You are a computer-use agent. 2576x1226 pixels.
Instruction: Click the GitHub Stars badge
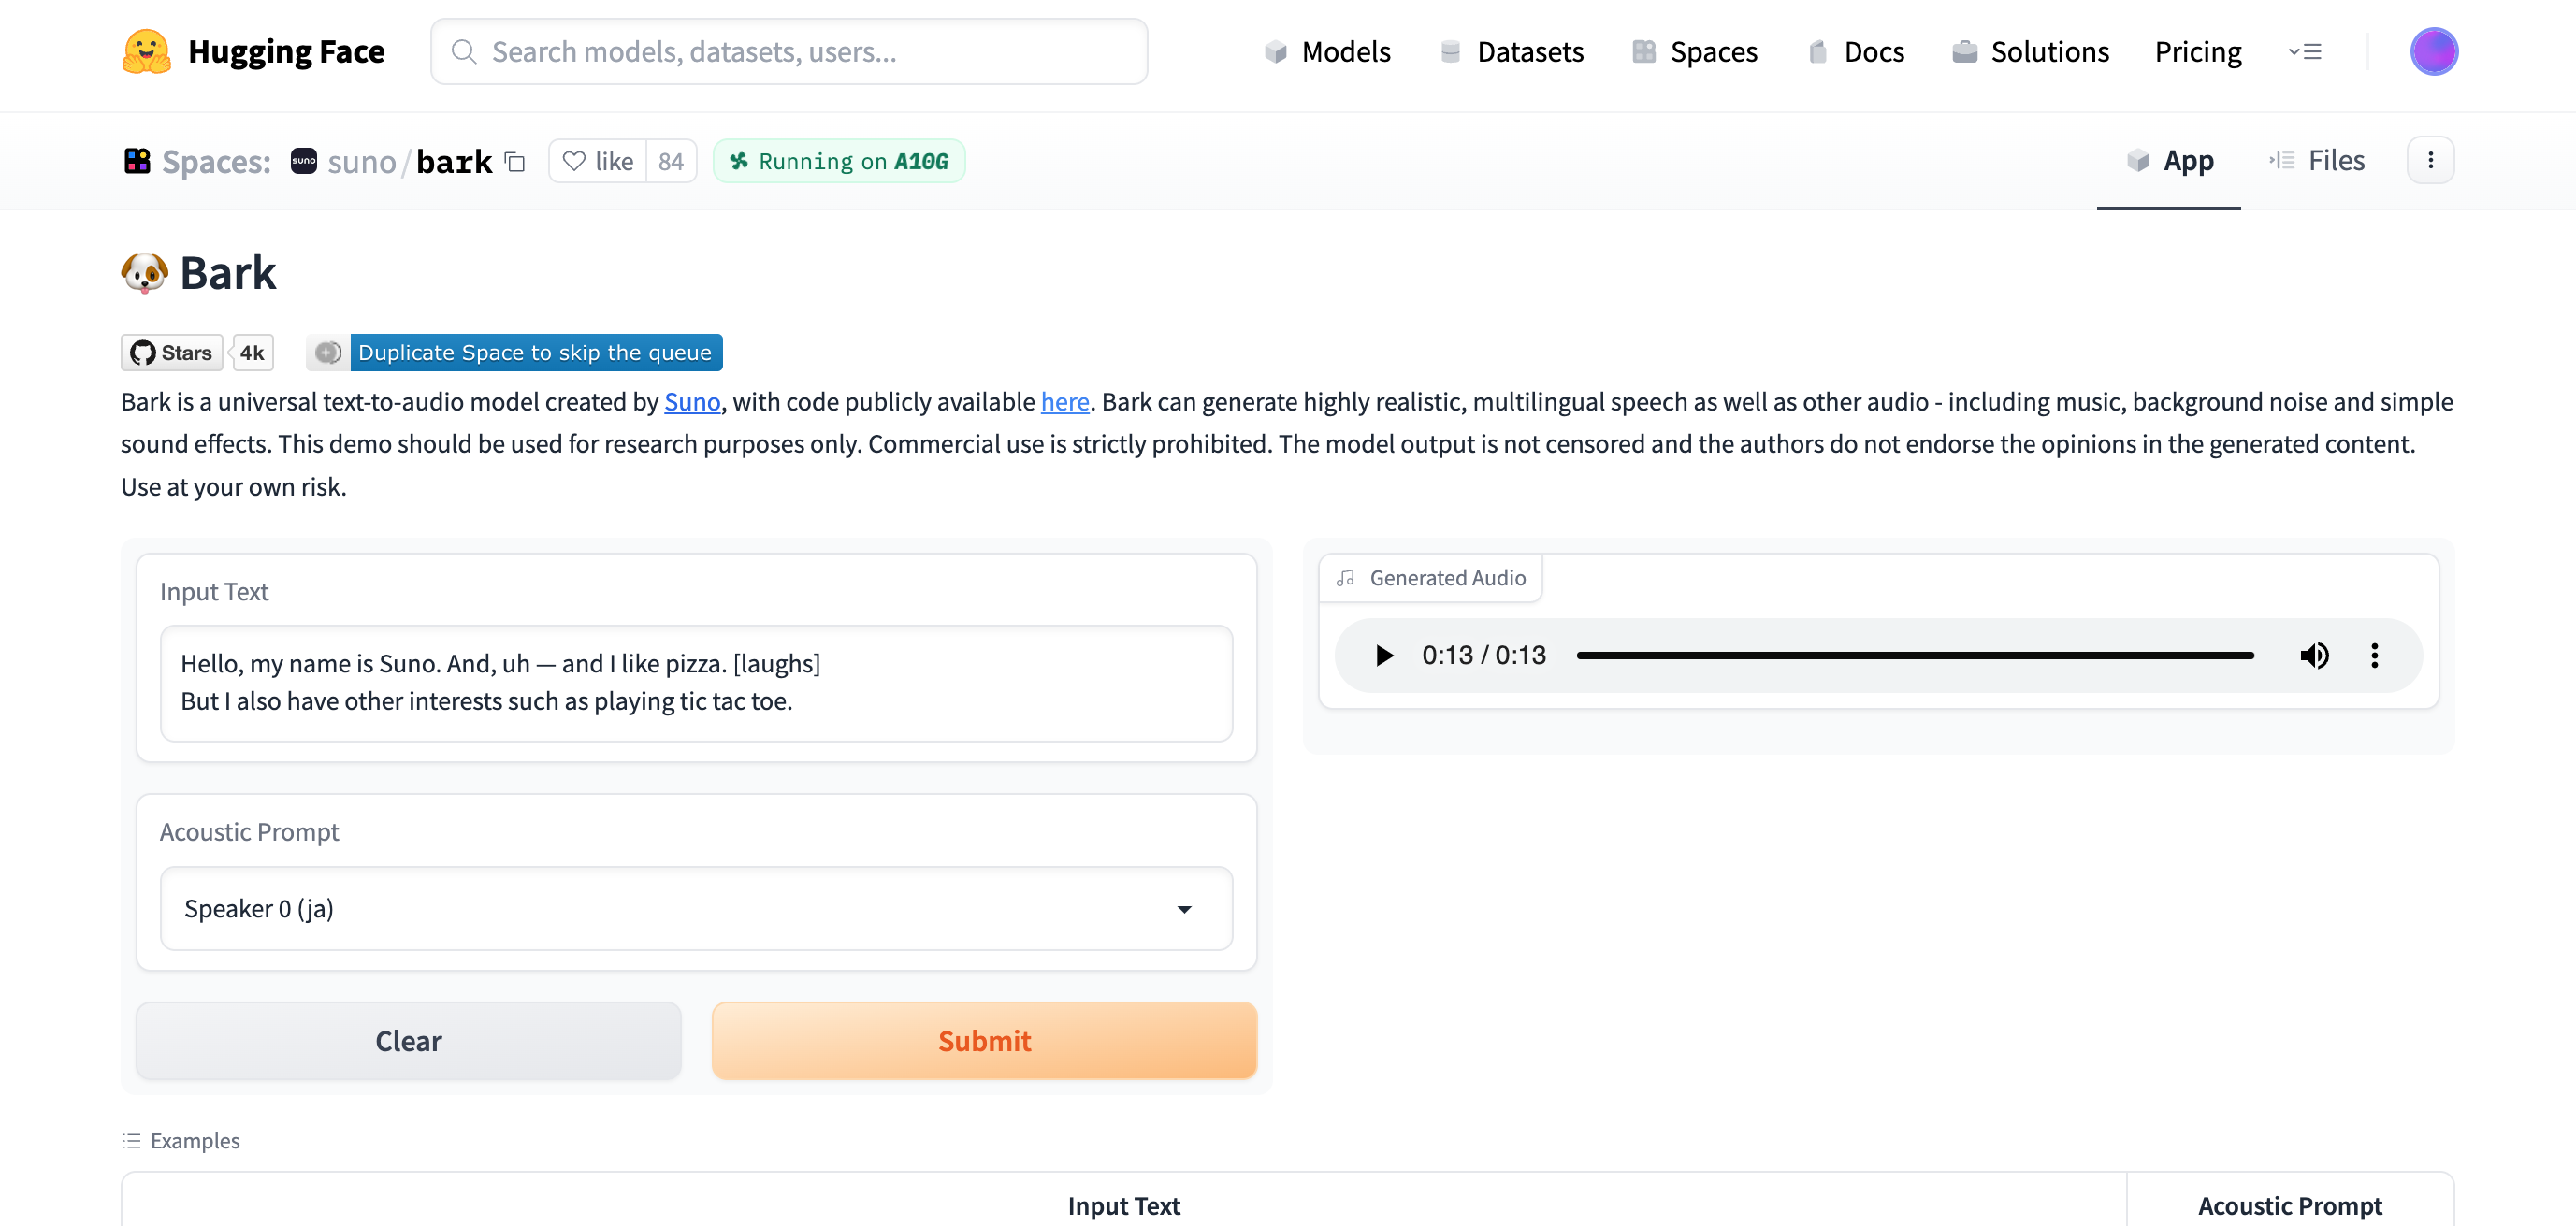[172, 352]
